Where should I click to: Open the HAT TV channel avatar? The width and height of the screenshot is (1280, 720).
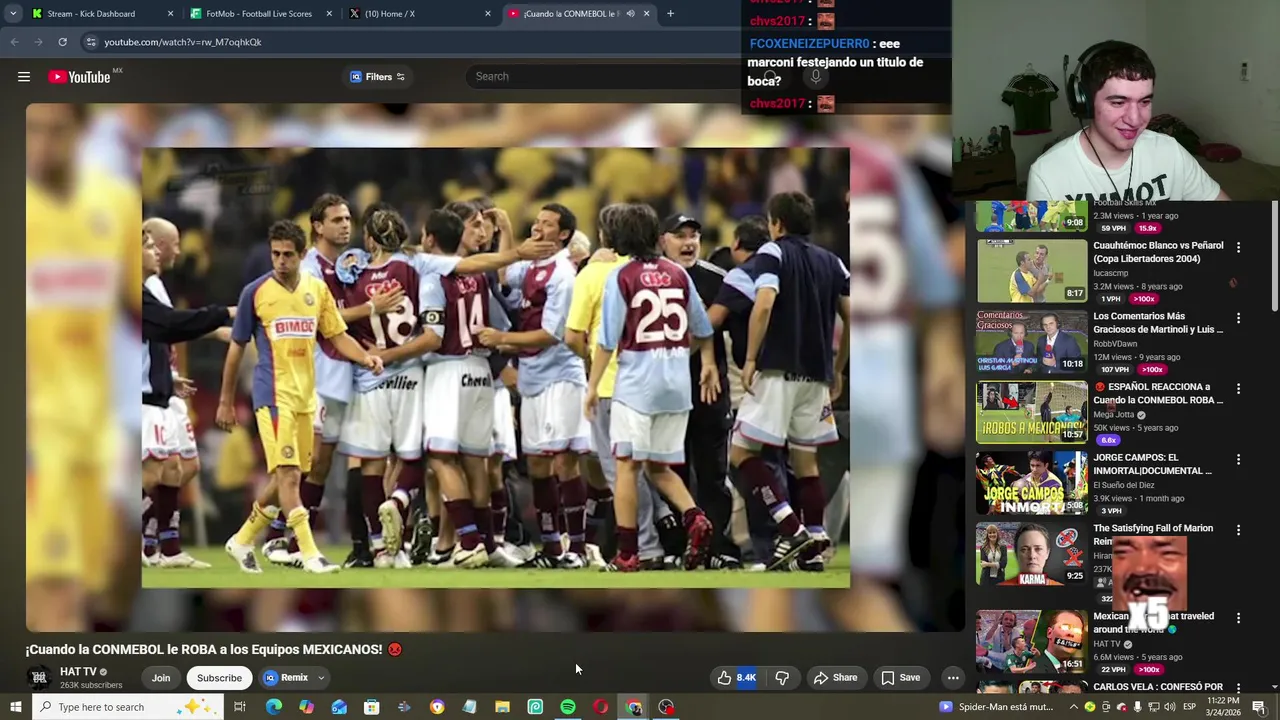point(39,678)
